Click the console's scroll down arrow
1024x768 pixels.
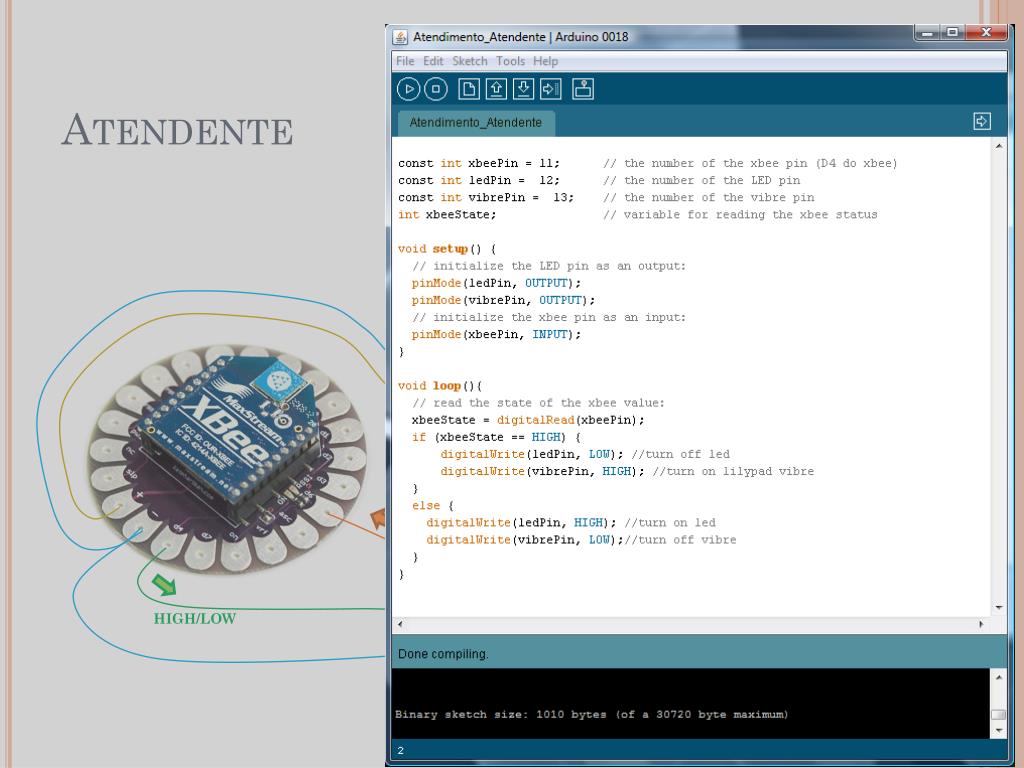[999, 730]
